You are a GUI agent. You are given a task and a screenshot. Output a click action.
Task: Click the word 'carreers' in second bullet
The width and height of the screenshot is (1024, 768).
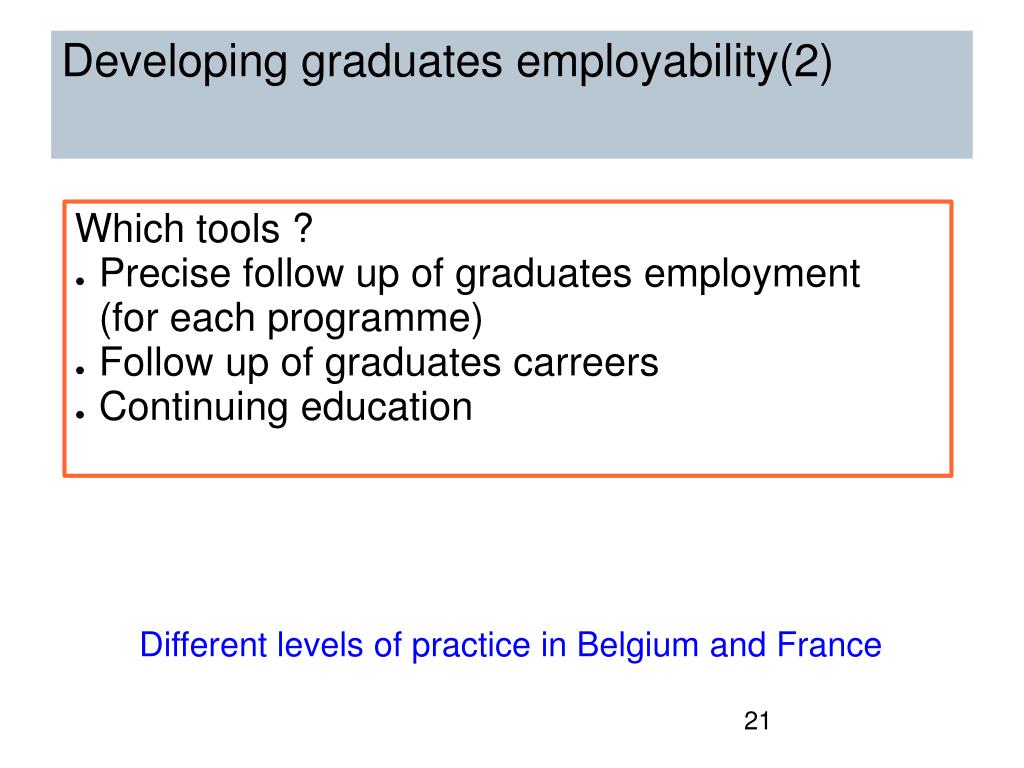pos(586,363)
